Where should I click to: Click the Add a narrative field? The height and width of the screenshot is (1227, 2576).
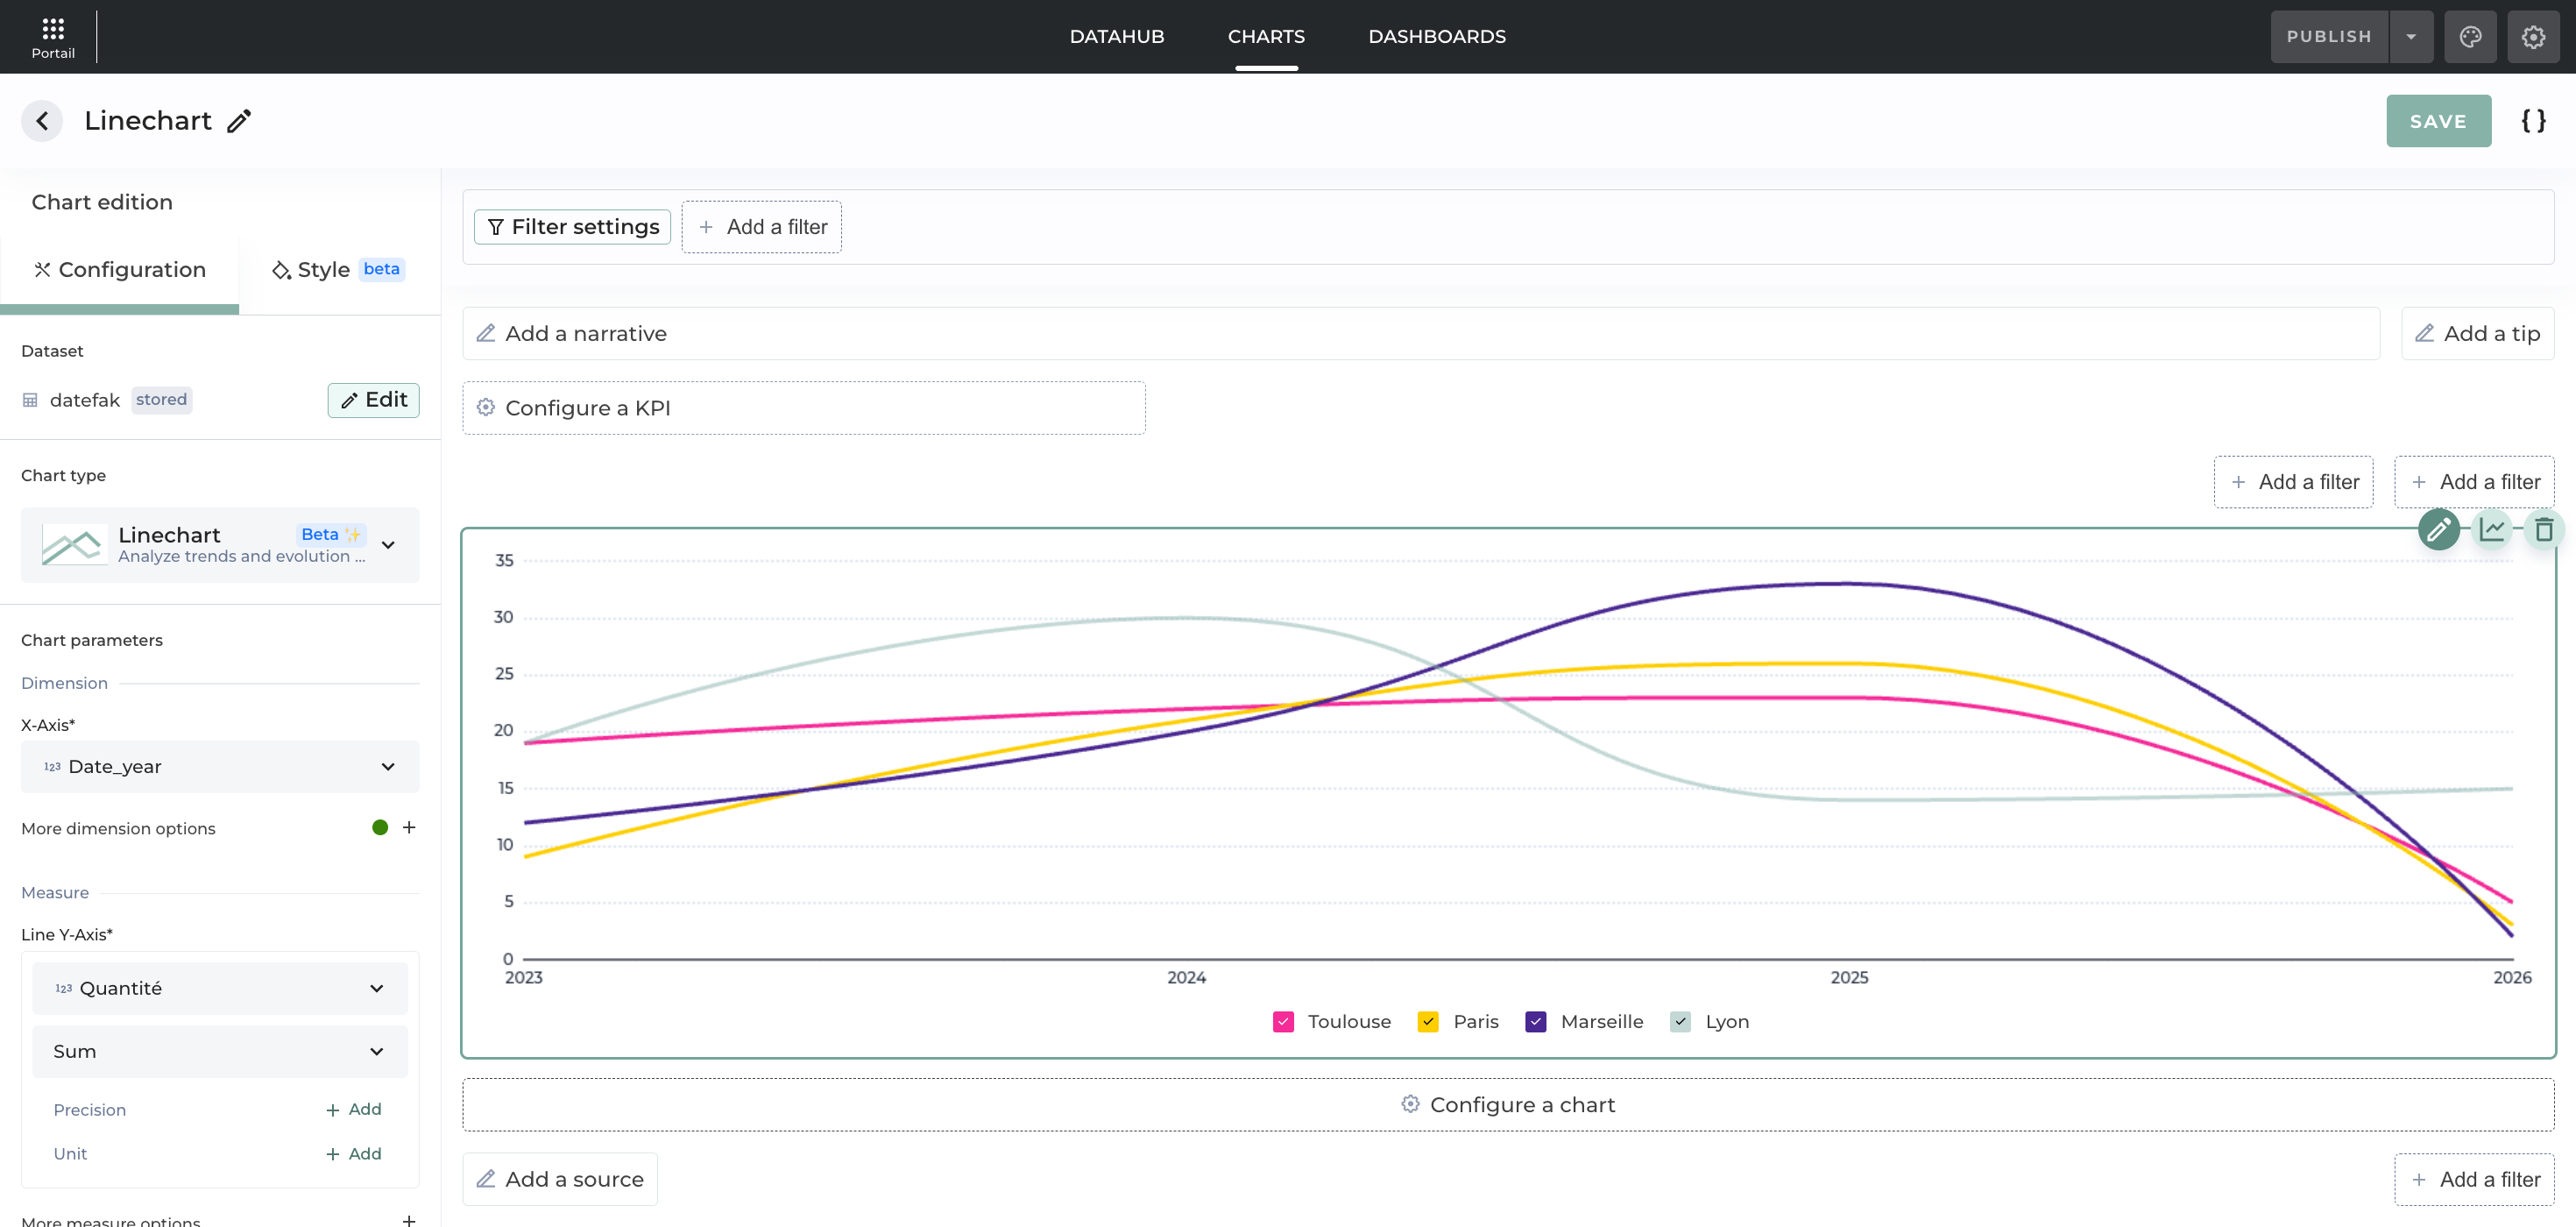pyautogui.click(x=1420, y=333)
